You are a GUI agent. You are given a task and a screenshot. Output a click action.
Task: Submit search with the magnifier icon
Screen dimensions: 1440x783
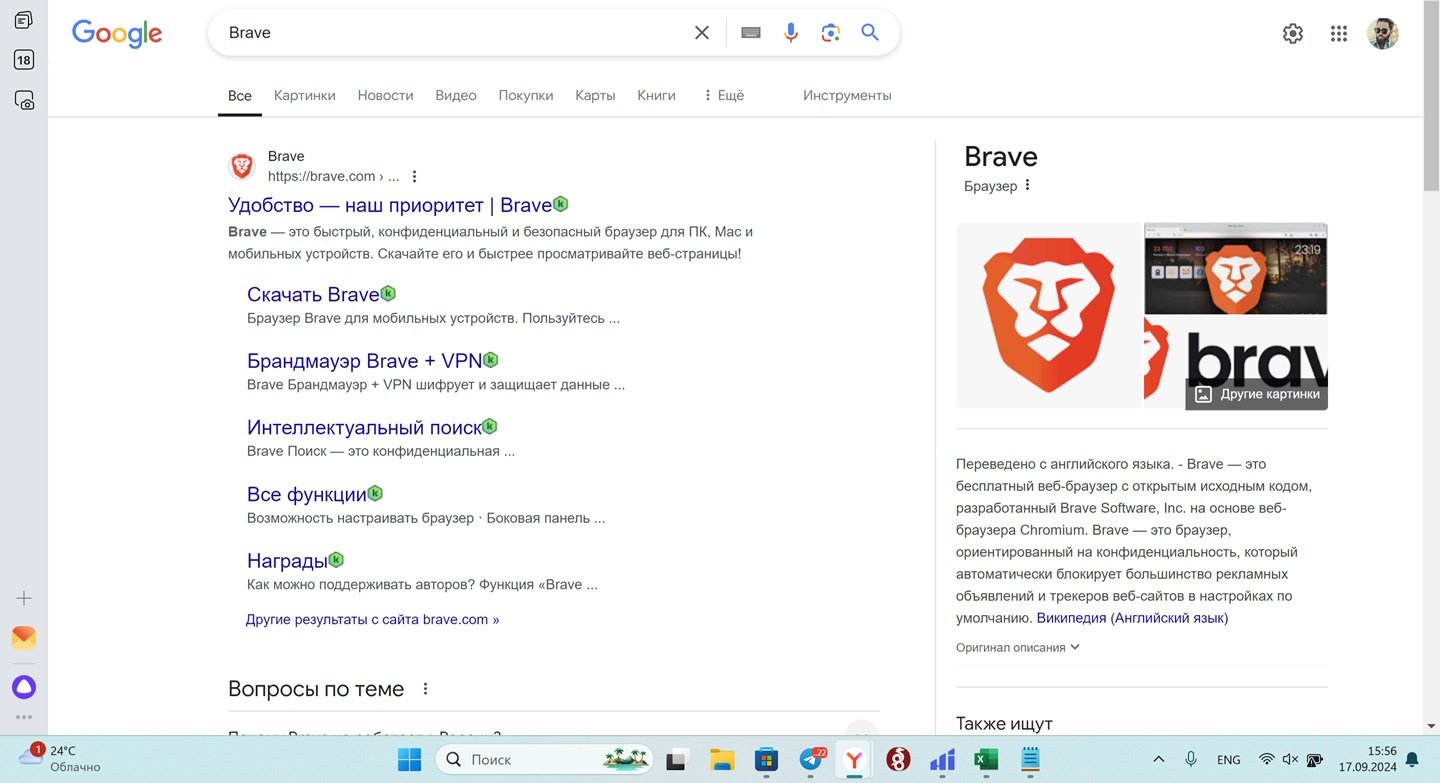pos(870,33)
